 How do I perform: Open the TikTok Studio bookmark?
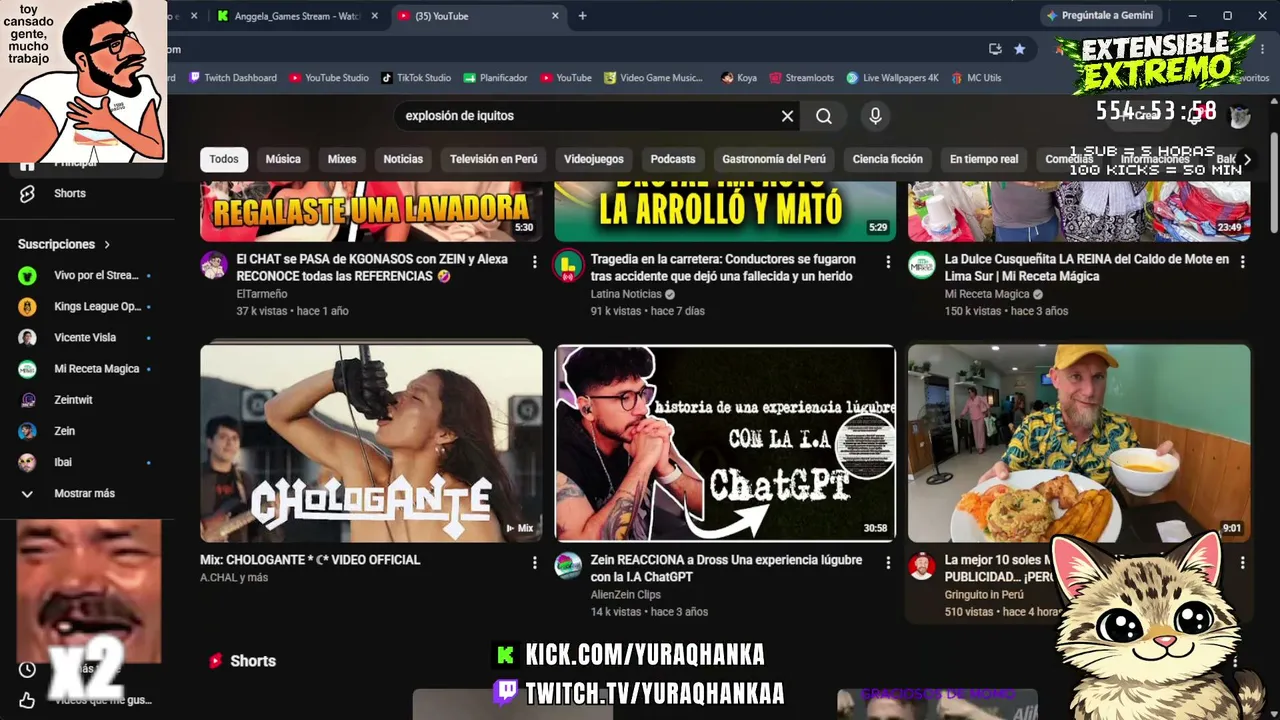(416, 78)
